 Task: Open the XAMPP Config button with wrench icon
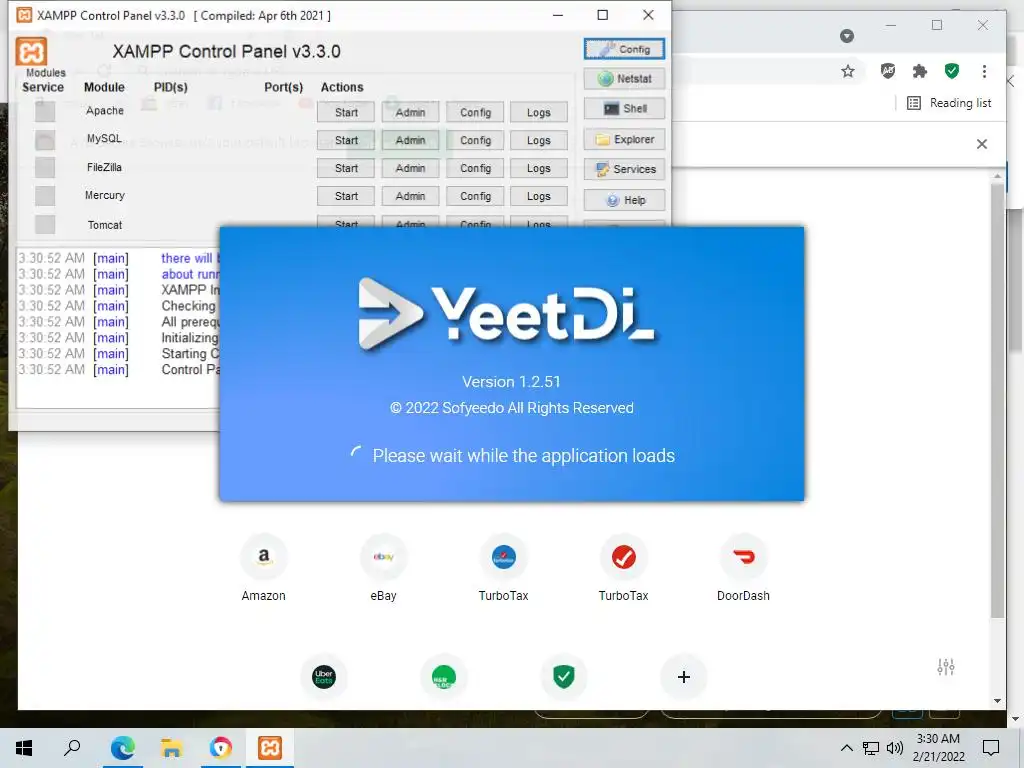pos(624,49)
